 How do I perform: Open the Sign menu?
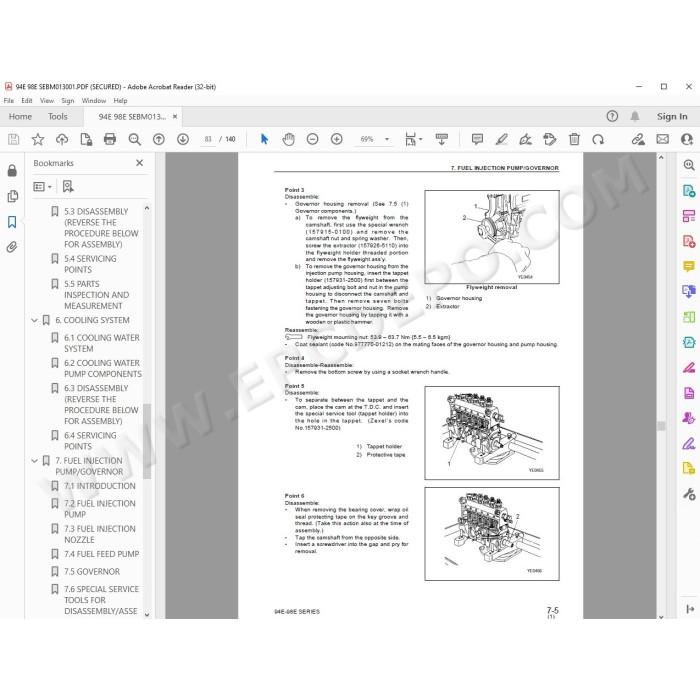coord(68,100)
